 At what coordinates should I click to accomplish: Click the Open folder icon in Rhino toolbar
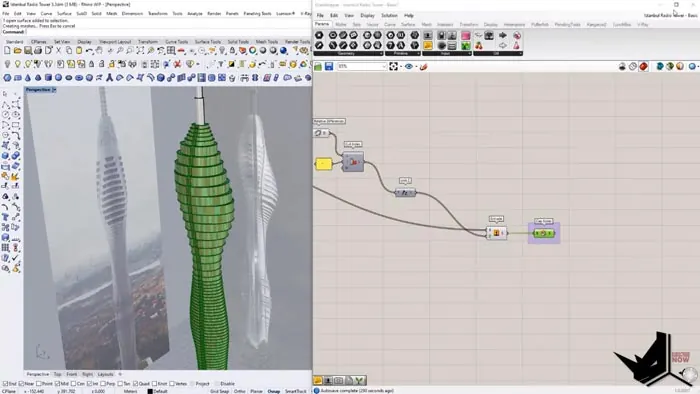click(x=17, y=50)
